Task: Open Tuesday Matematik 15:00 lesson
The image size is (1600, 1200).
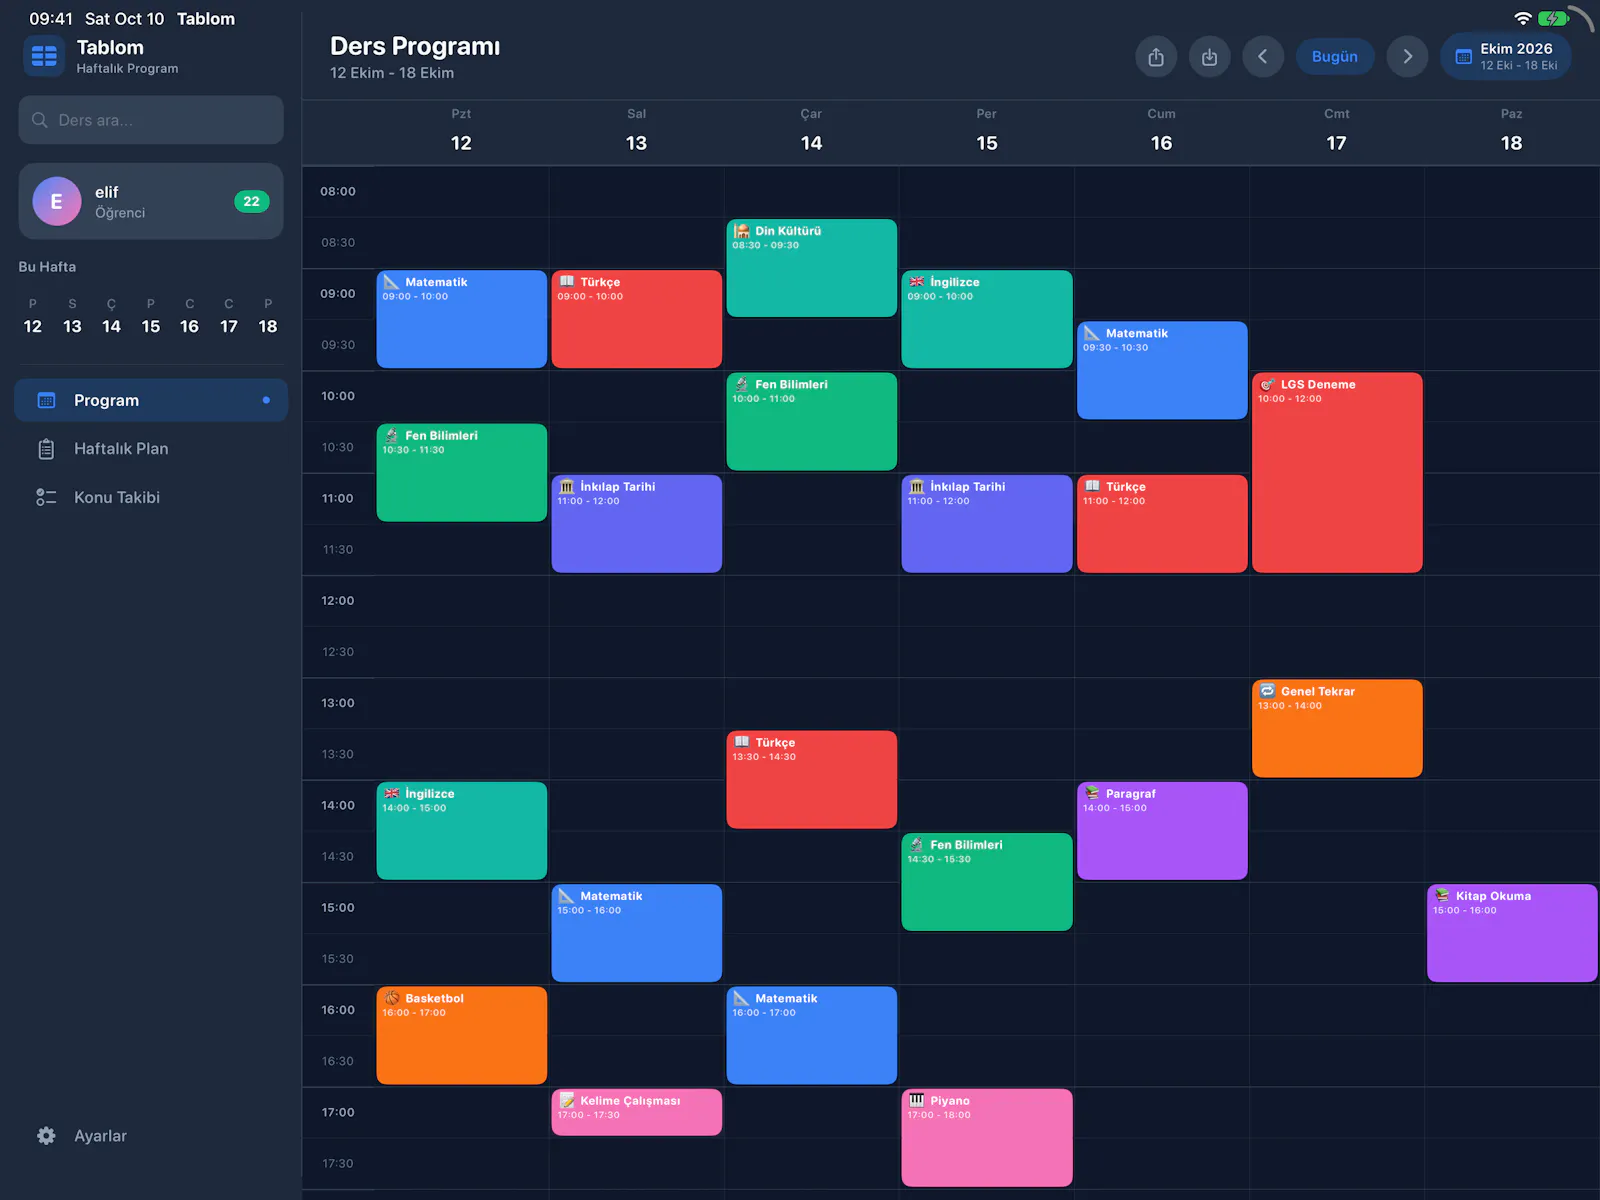Action: [637, 933]
